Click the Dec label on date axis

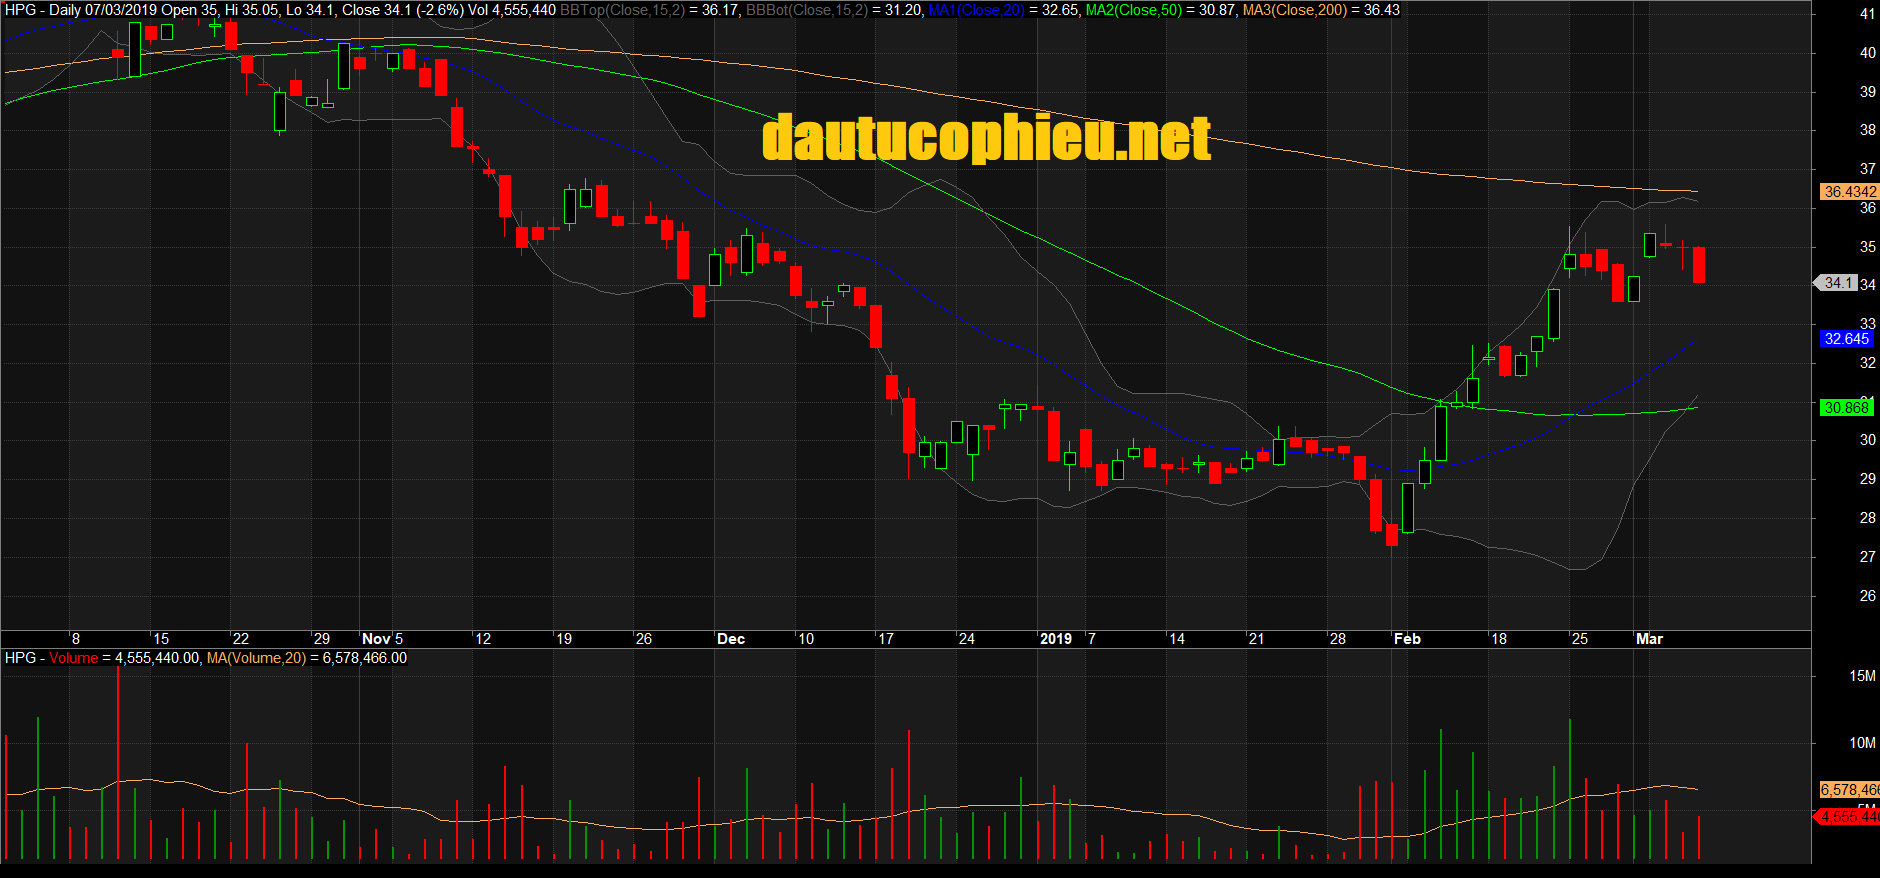(x=731, y=639)
